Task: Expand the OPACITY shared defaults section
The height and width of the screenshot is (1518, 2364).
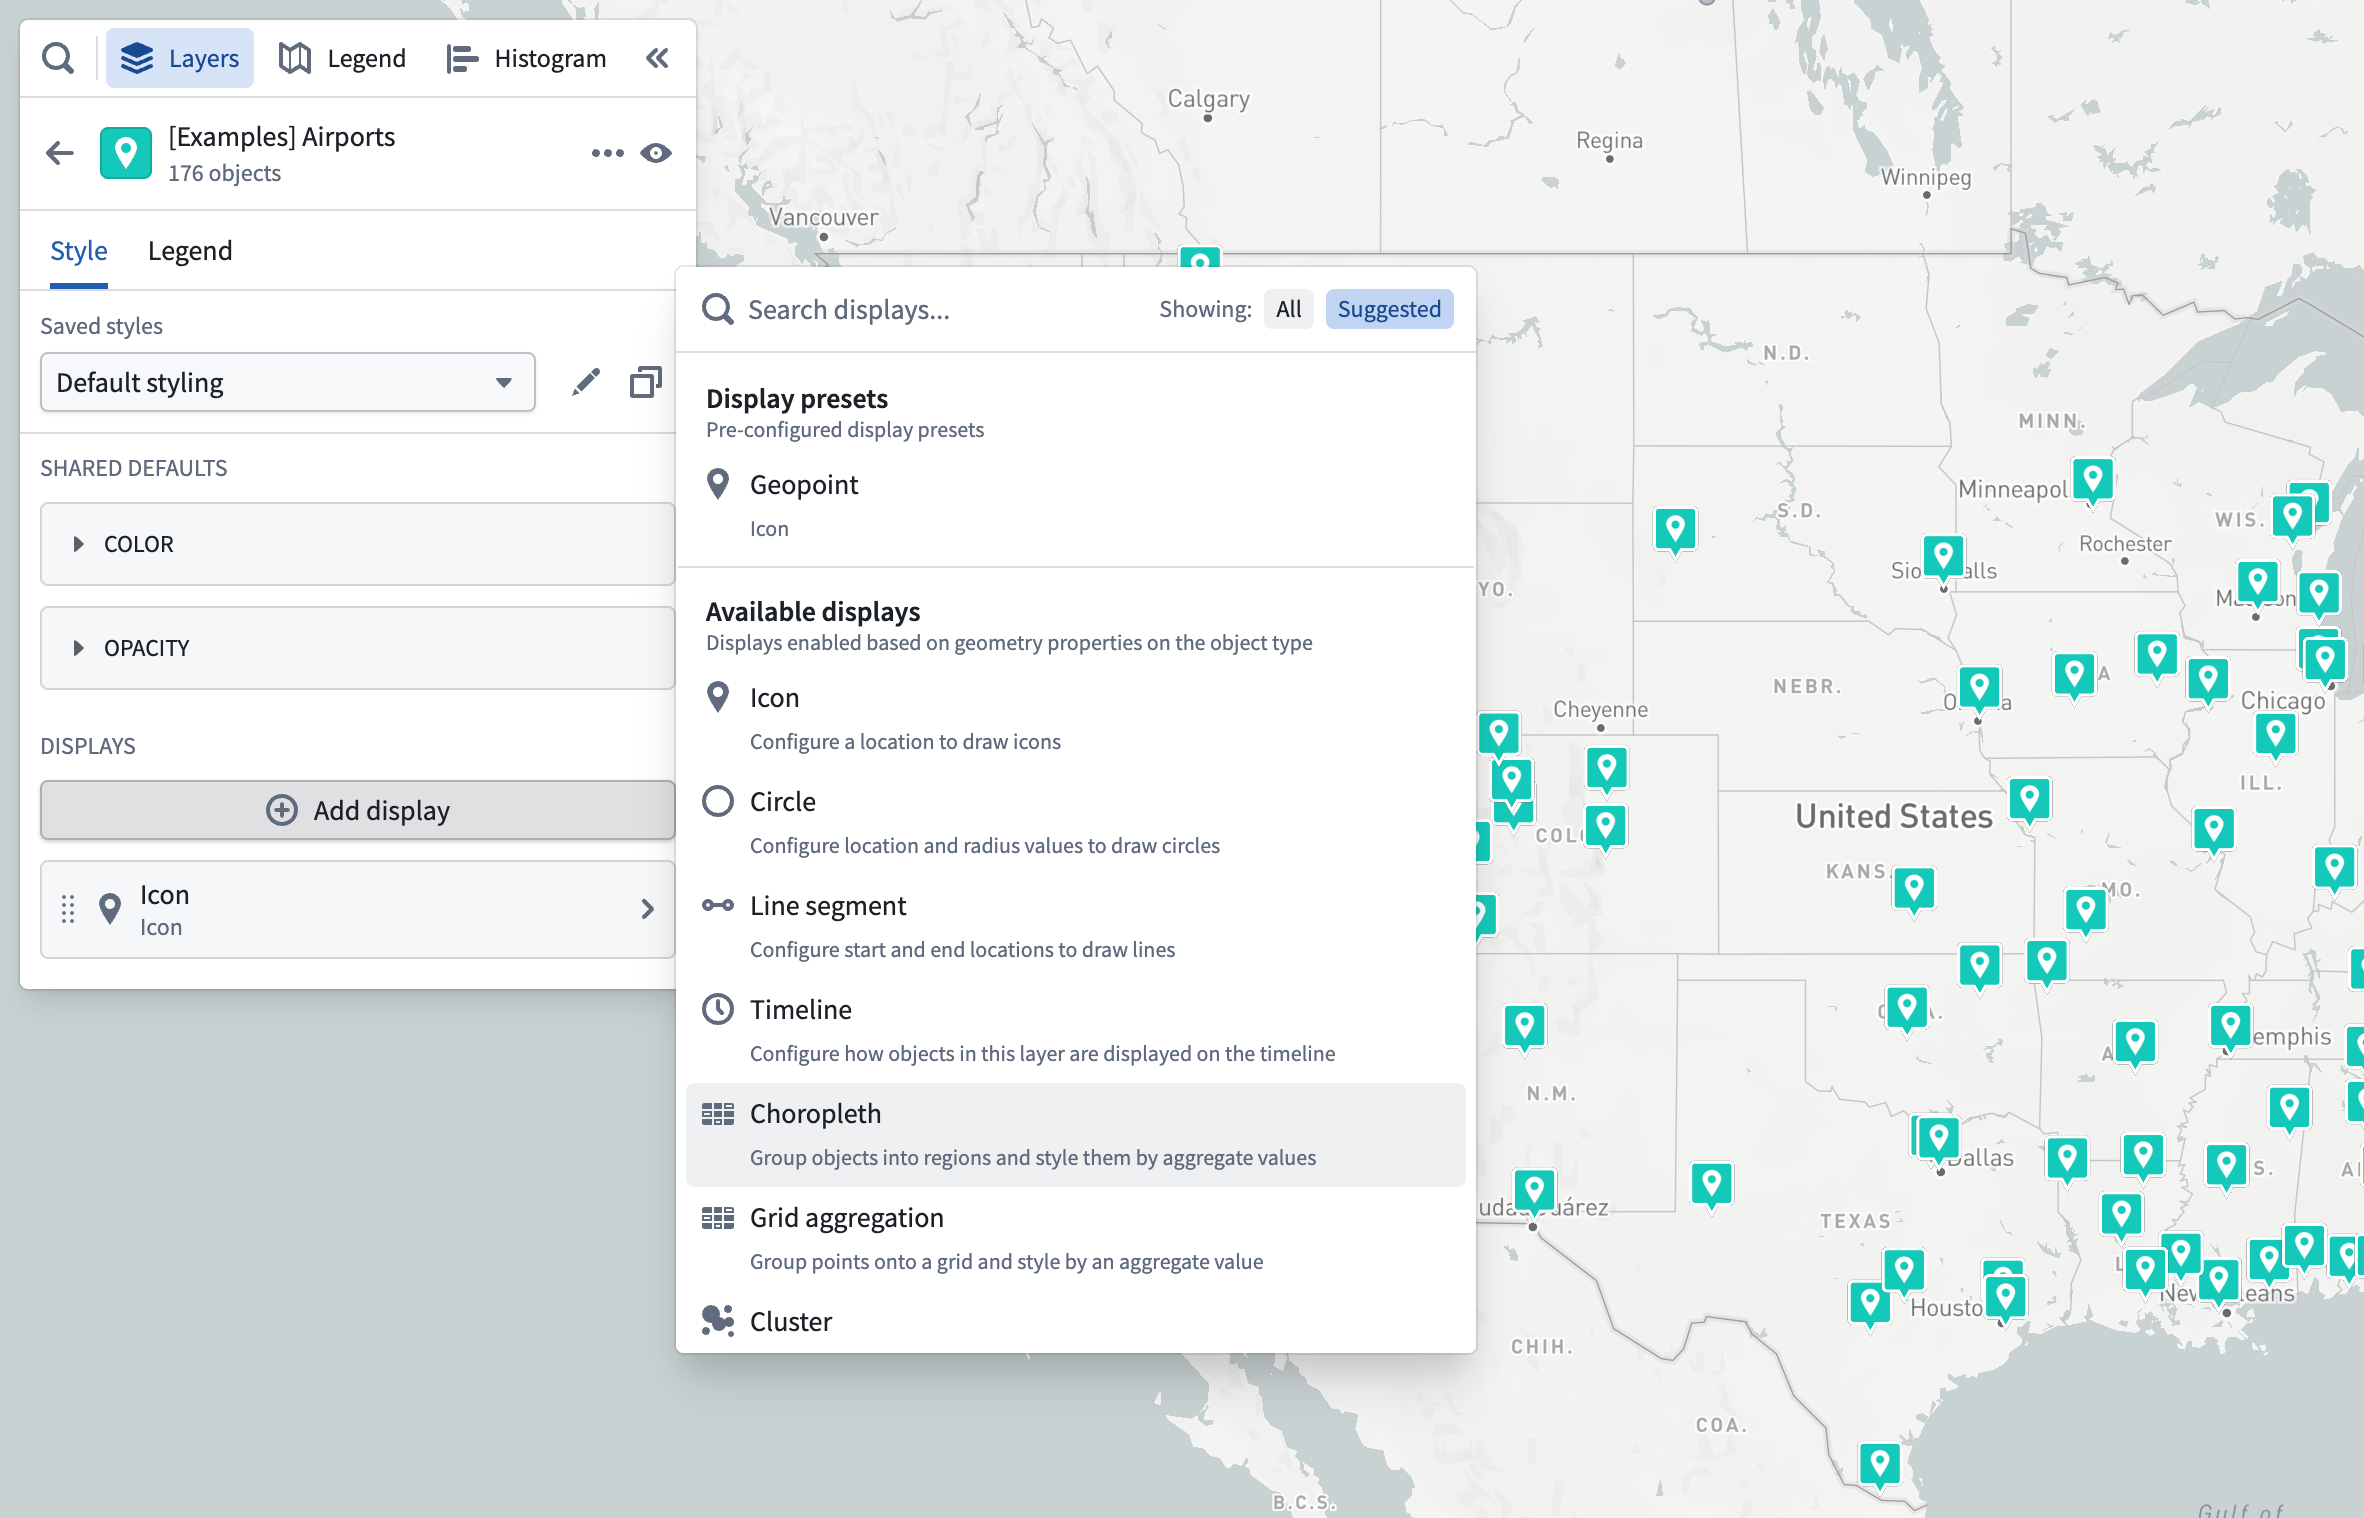Action: click(x=146, y=647)
